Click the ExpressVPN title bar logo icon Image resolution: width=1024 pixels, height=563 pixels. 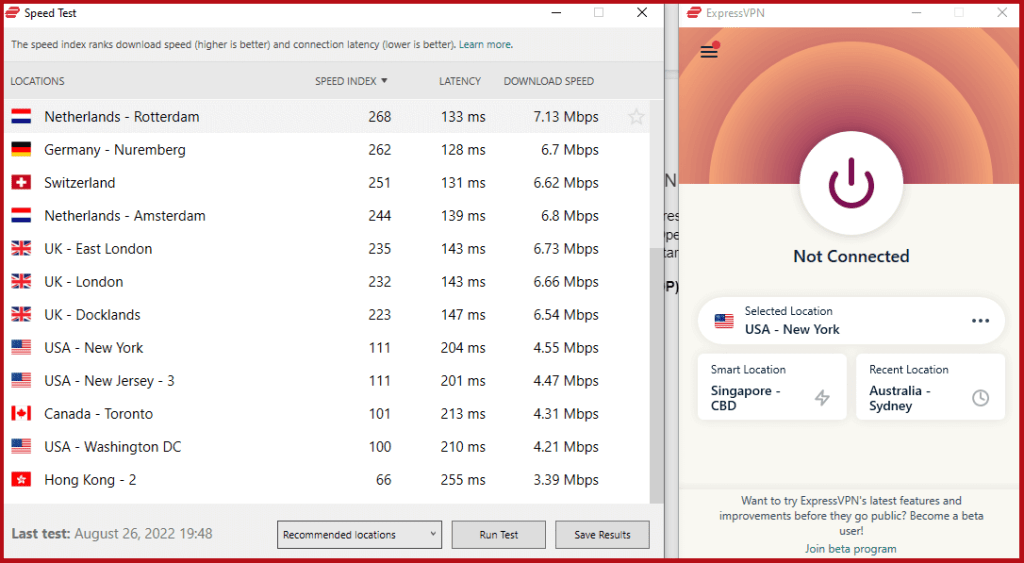pos(694,12)
